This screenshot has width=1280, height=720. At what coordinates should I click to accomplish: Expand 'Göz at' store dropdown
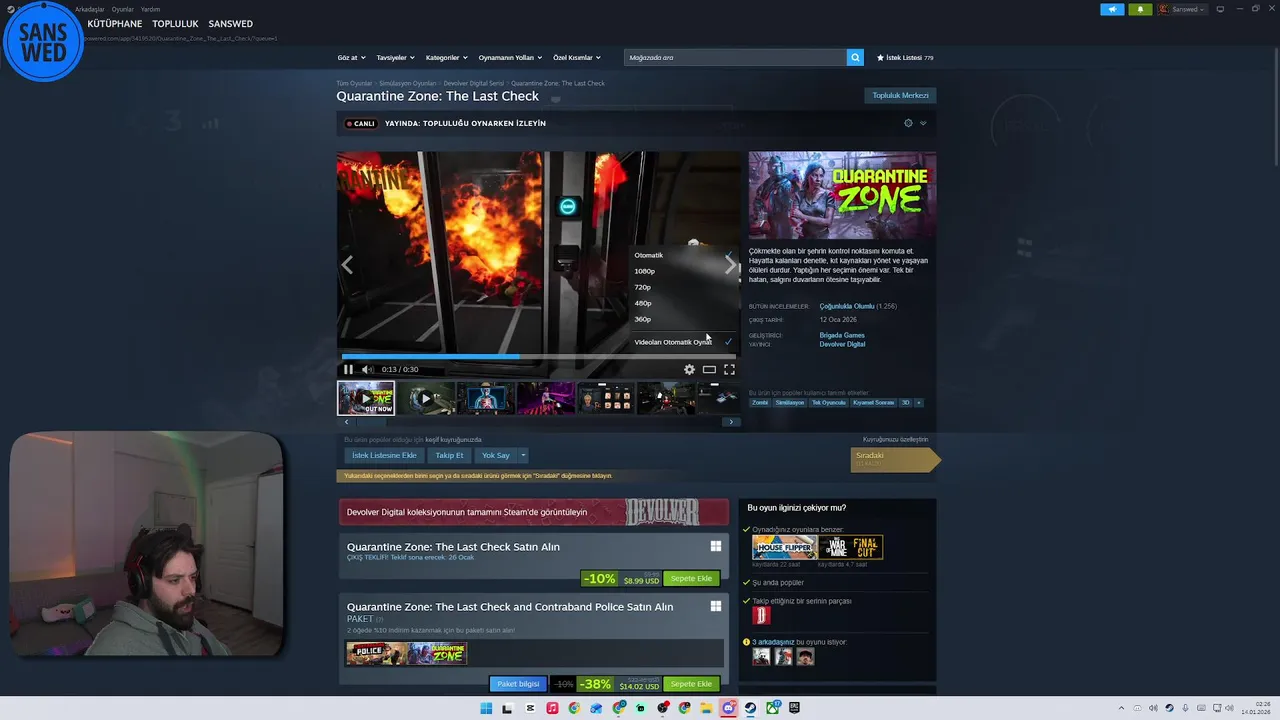(x=351, y=58)
